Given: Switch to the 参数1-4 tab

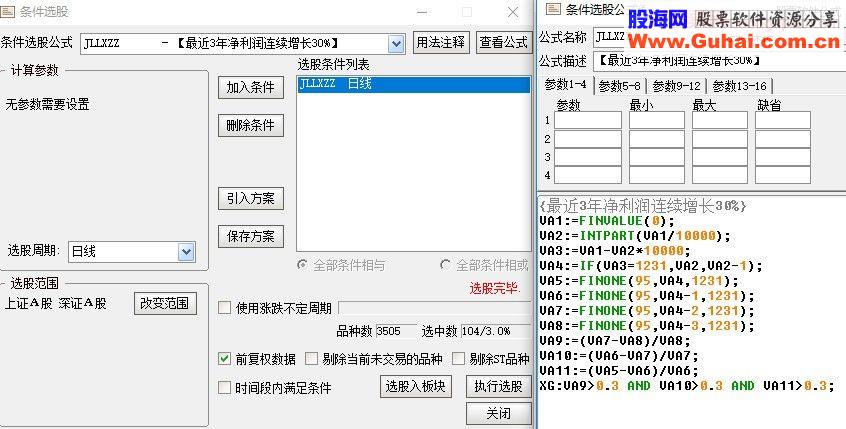Looking at the screenshot, I should [565, 85].
